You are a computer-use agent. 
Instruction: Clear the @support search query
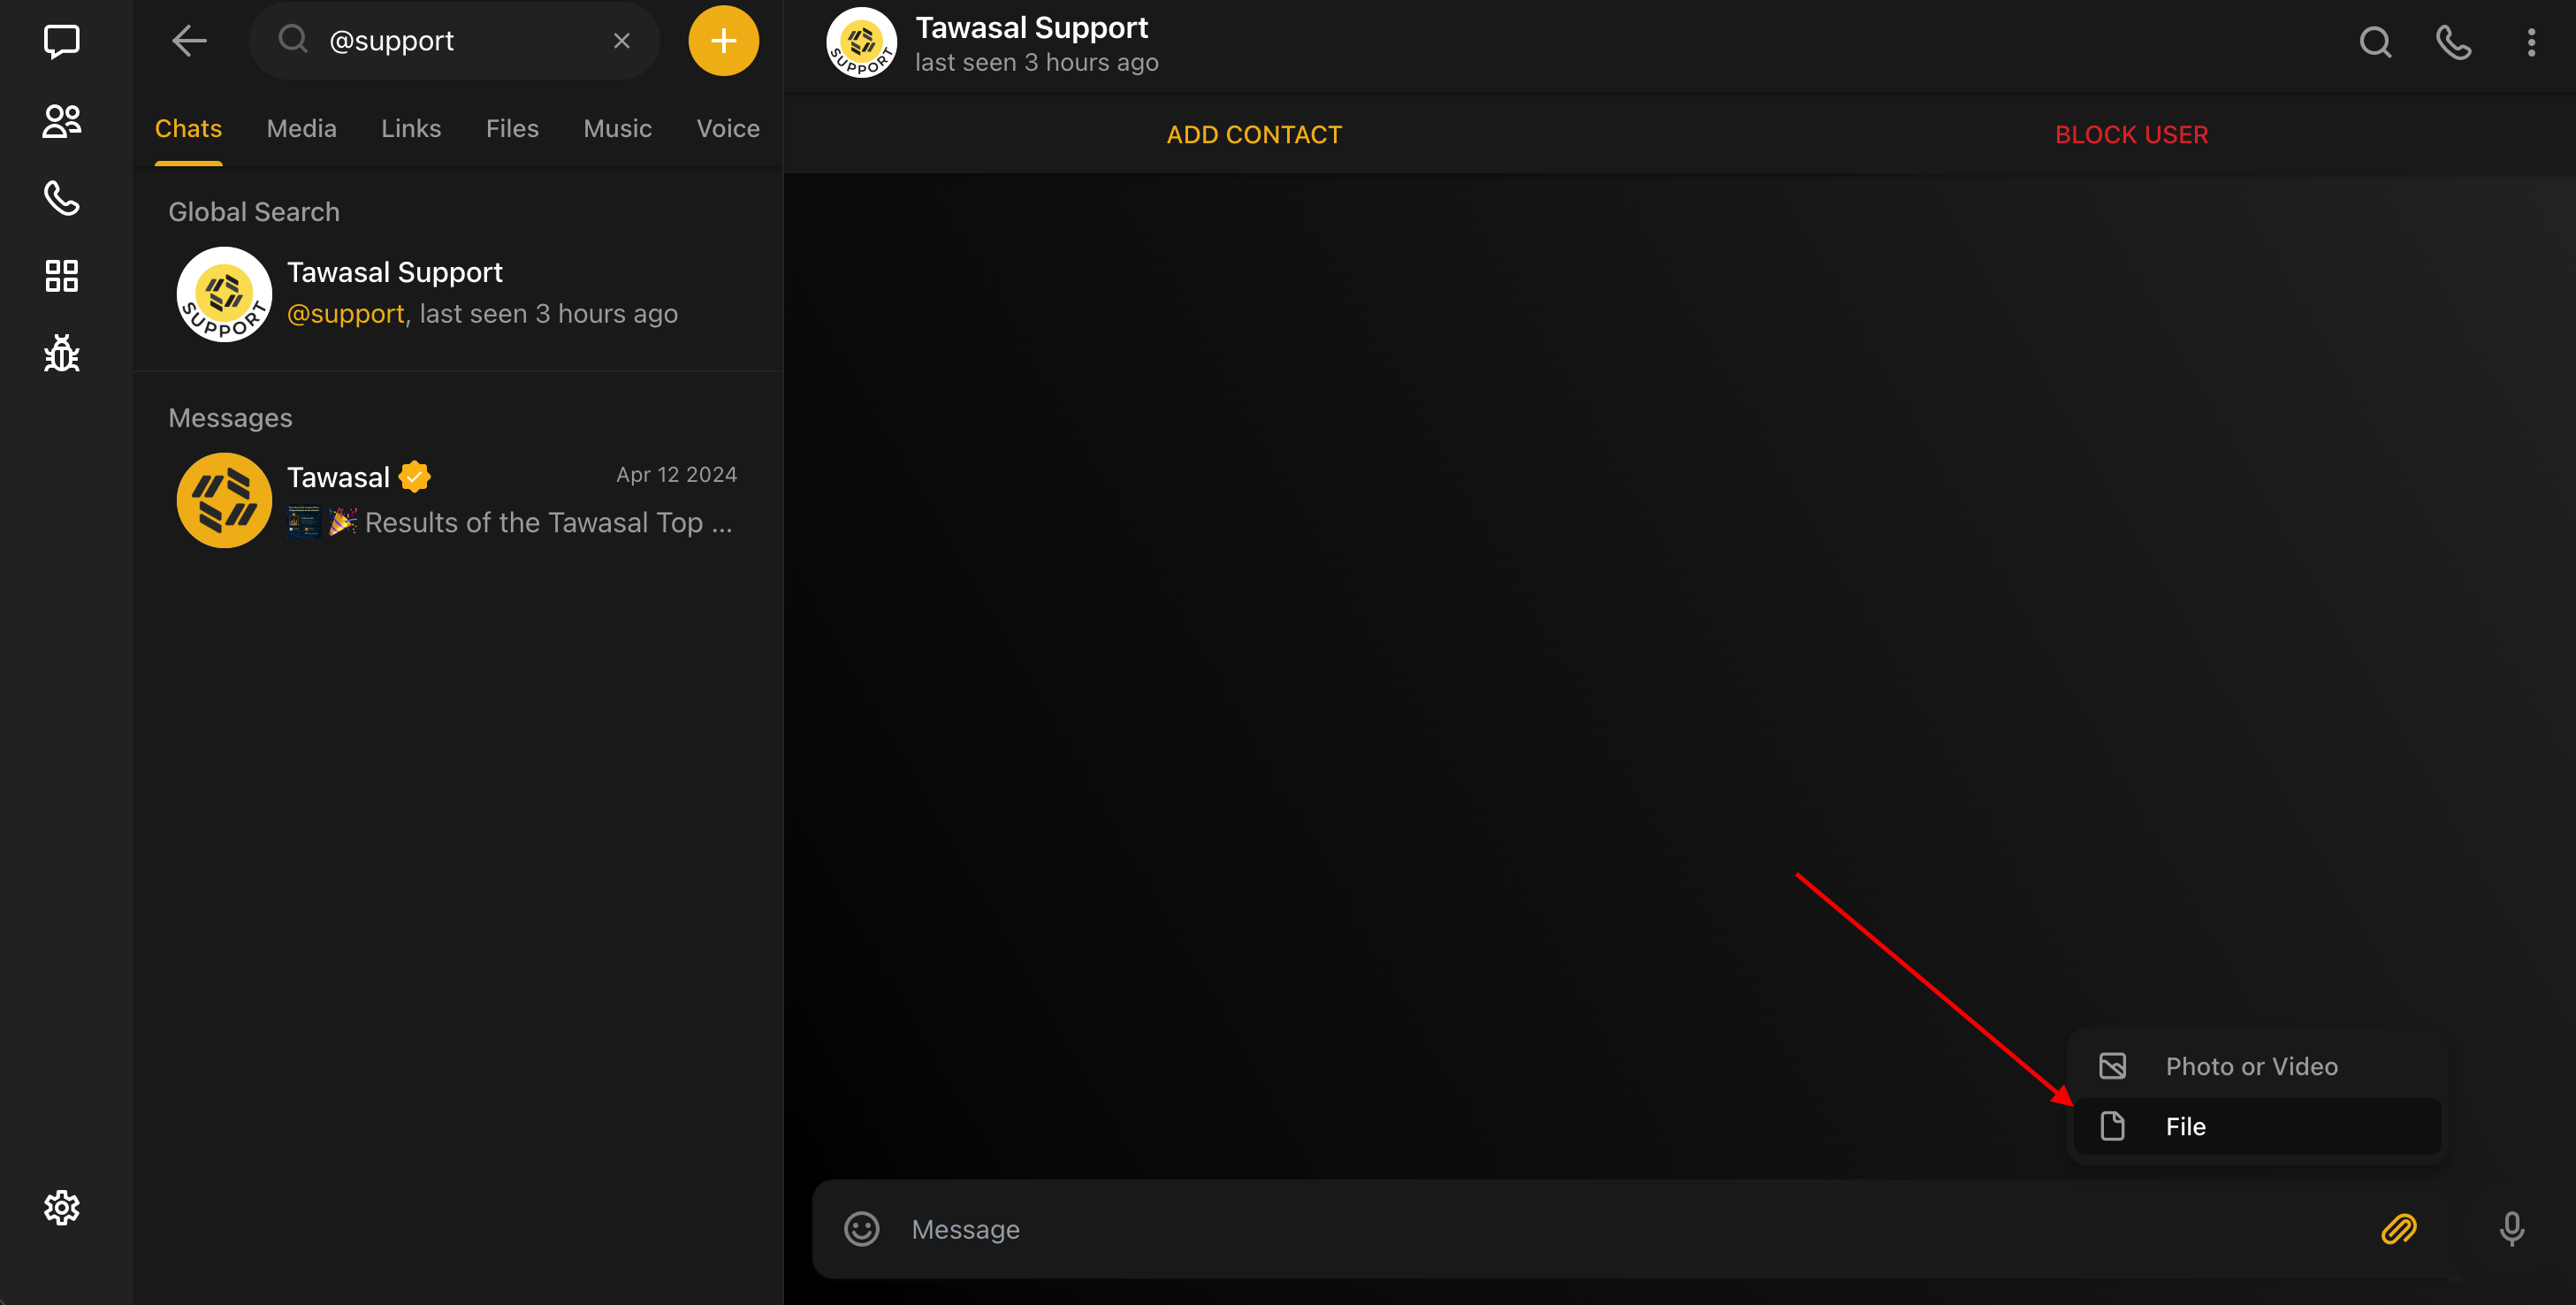[x=622, y=41]
